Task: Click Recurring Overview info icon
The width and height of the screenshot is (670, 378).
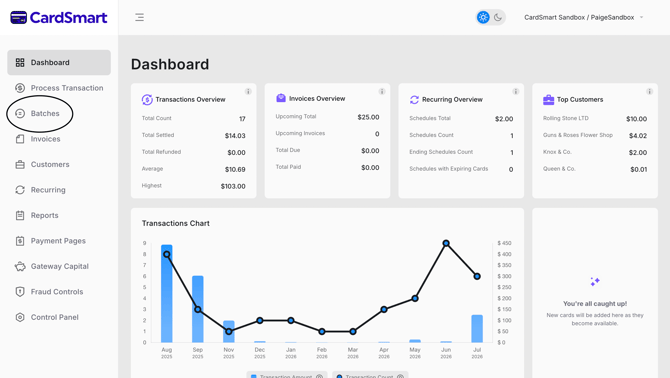Action: point(516,91)
